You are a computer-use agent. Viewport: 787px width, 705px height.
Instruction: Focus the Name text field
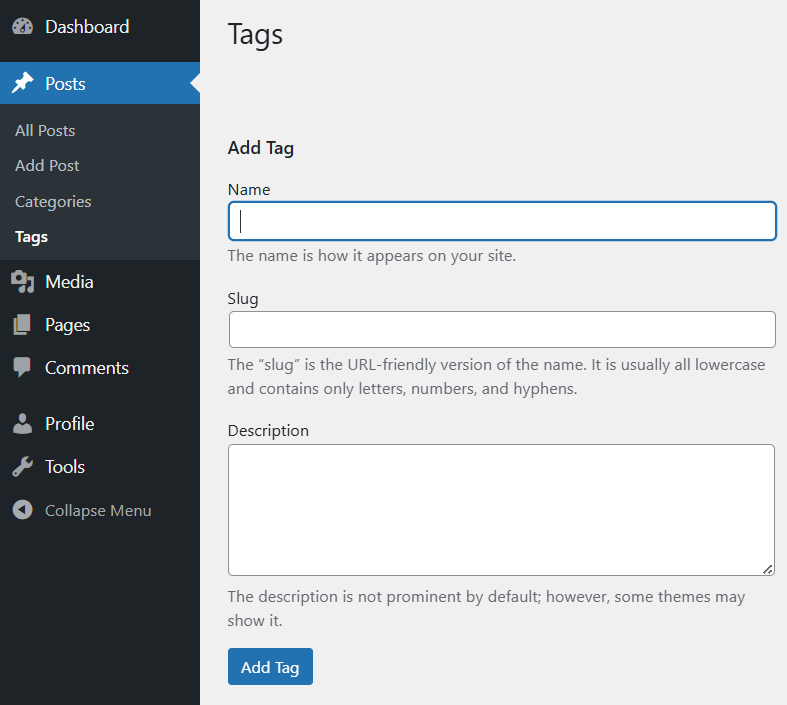point(502,221)
